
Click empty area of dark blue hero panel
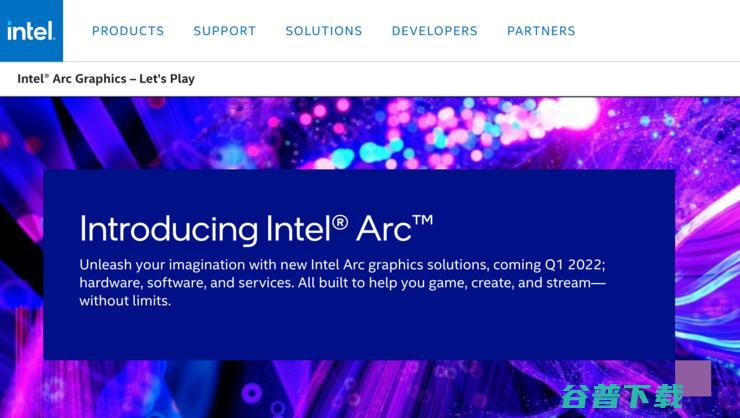pos(359,333)
